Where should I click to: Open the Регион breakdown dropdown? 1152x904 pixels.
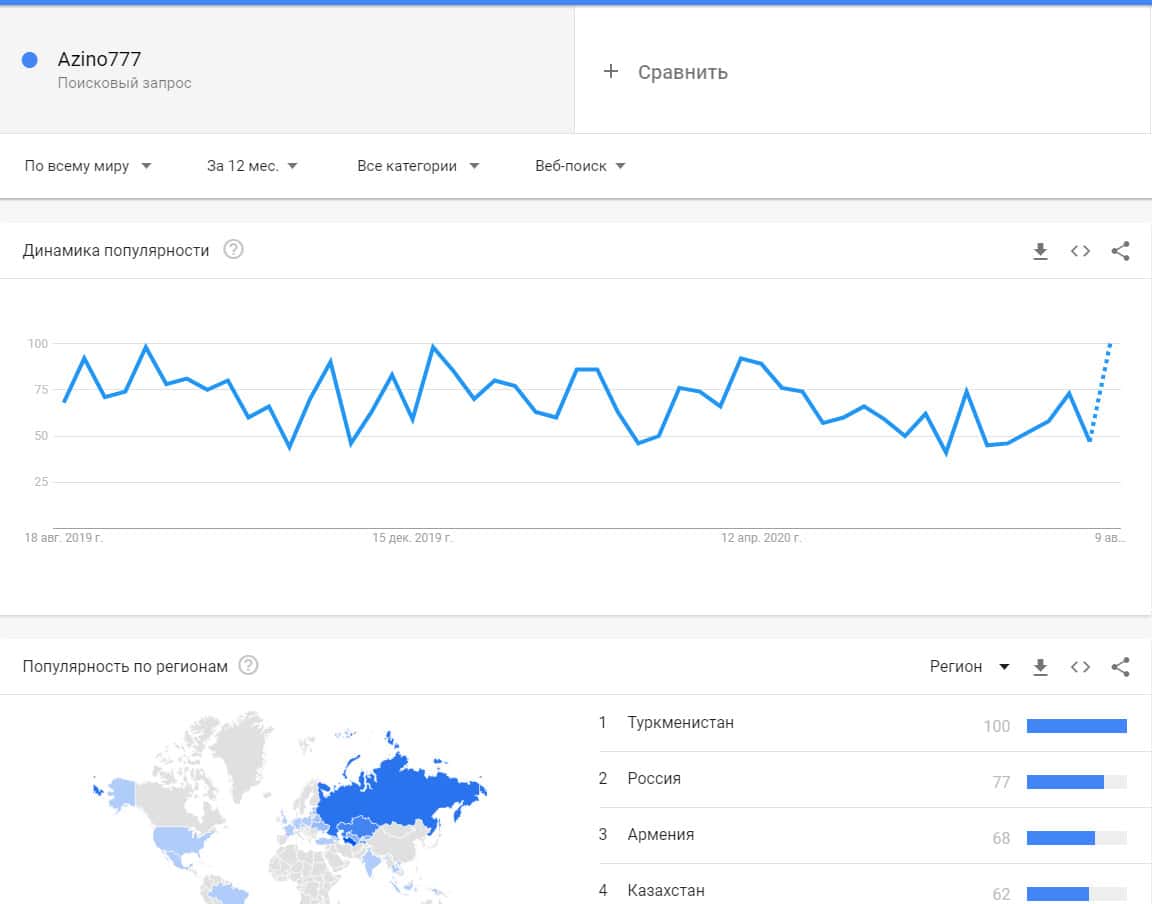point(969,667)
